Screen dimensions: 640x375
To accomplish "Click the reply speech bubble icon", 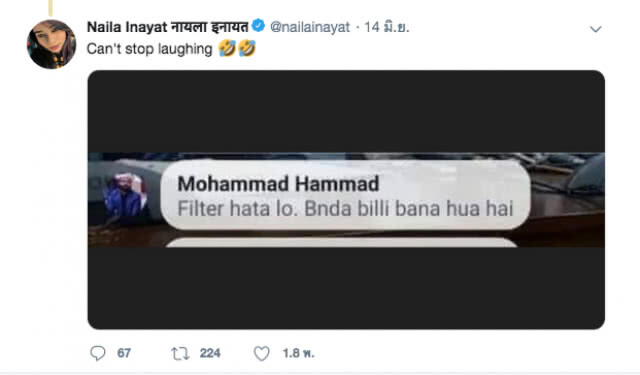I will (x=98, y=353).
